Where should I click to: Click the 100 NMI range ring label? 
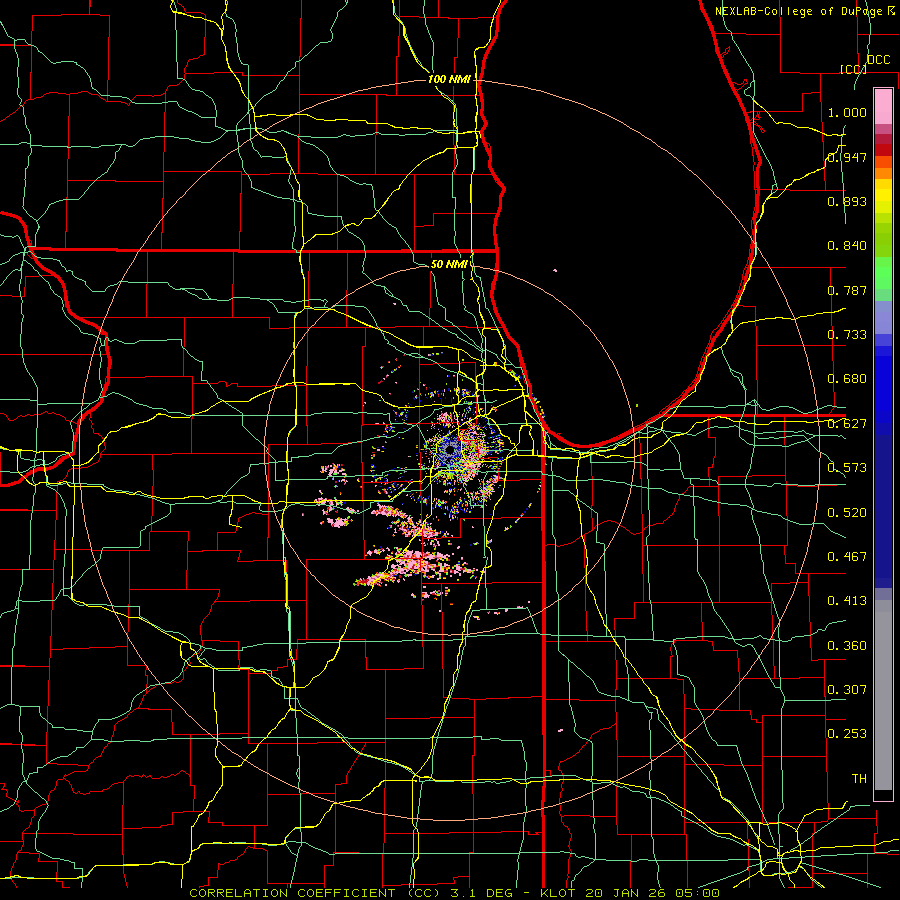click(449, 79)
